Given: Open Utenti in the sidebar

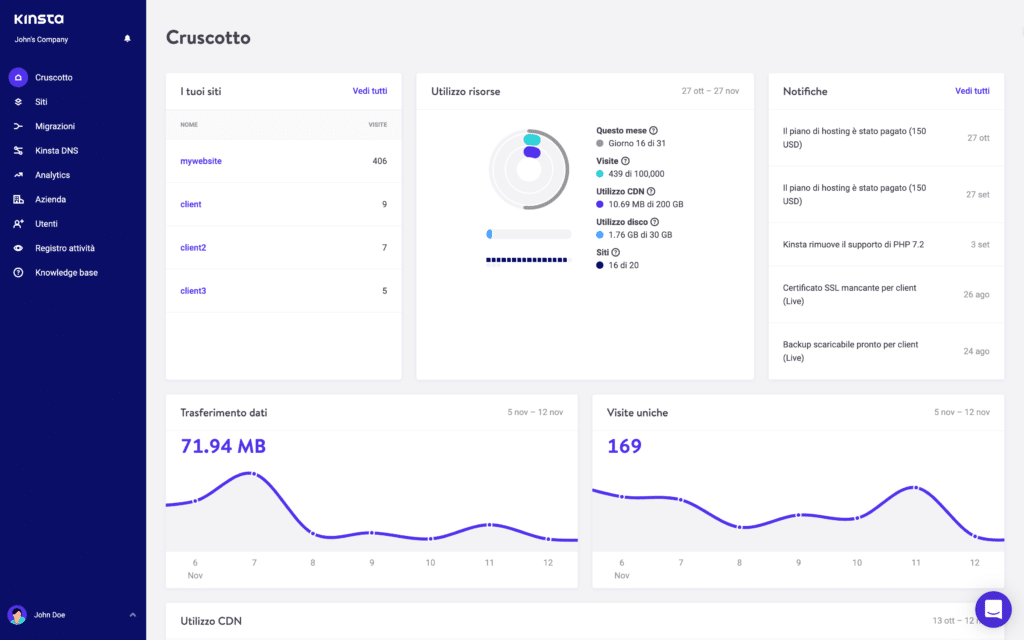Looking at the screenshot, I should pos(48,224).
